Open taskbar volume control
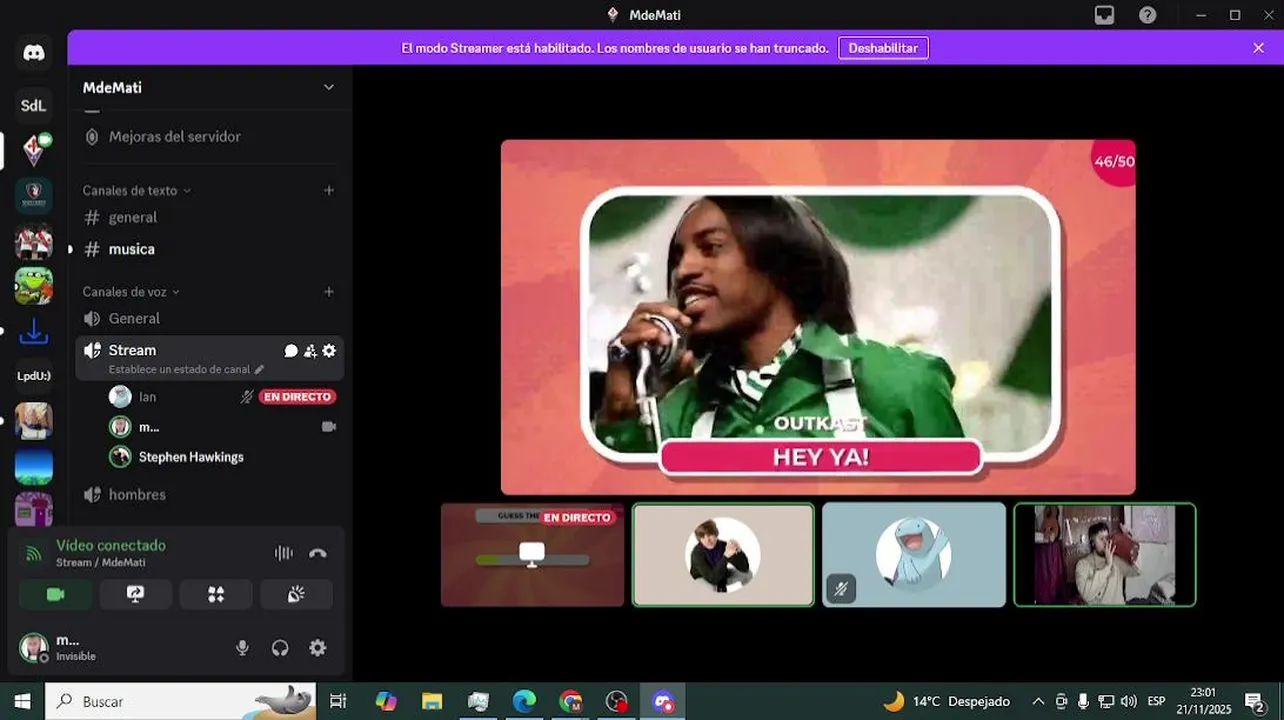The height and width of the screenshot is (720, 1284). click(x=1129, y=701)
